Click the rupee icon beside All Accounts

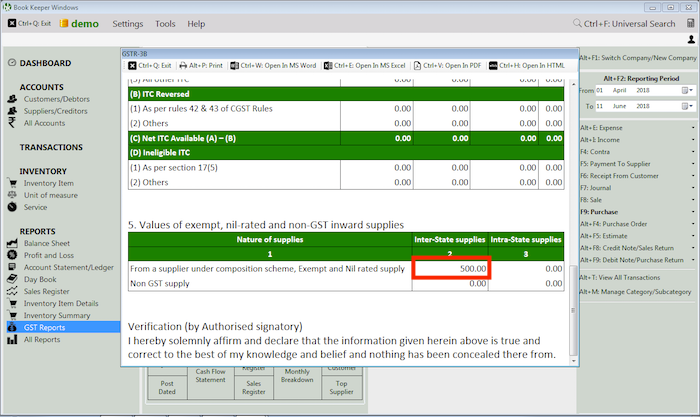pyautogui.click(x=12, y=123)
